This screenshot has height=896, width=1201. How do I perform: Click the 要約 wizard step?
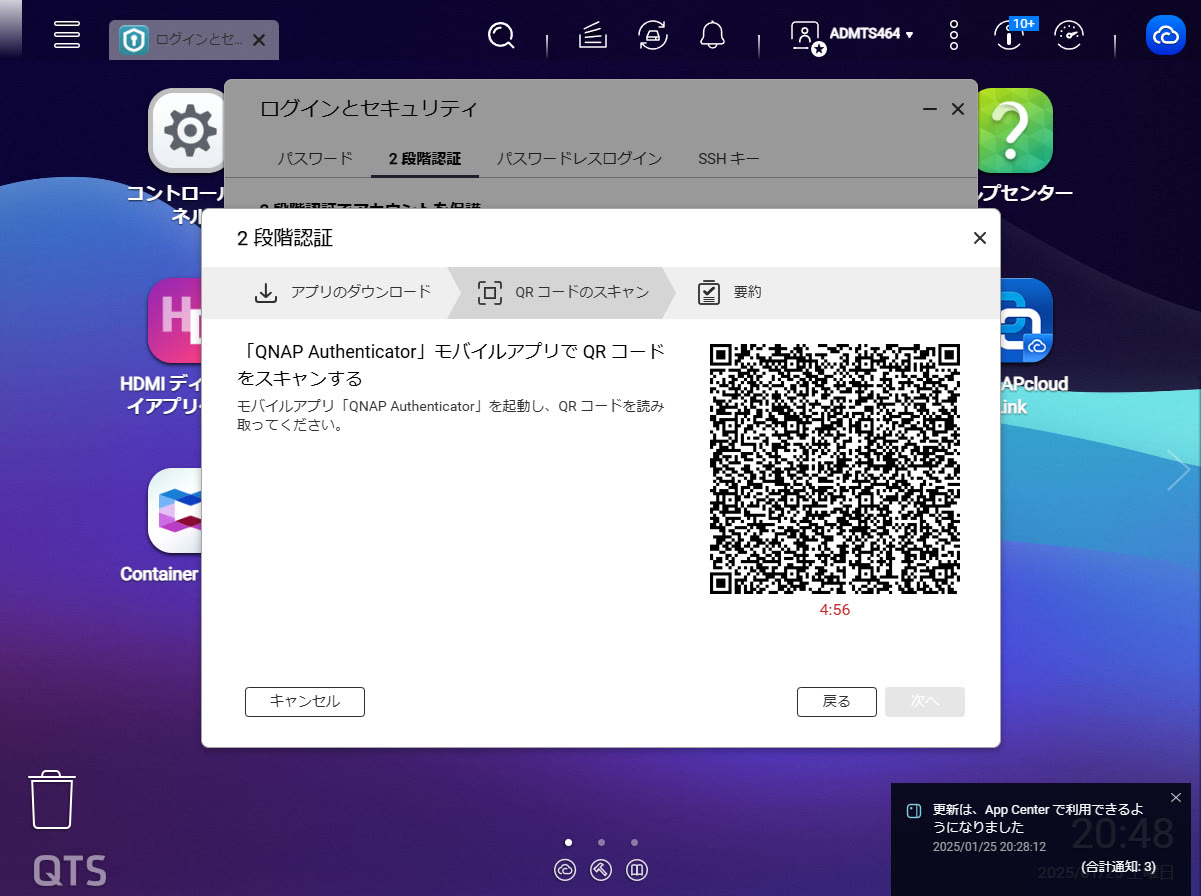point(730,292)
